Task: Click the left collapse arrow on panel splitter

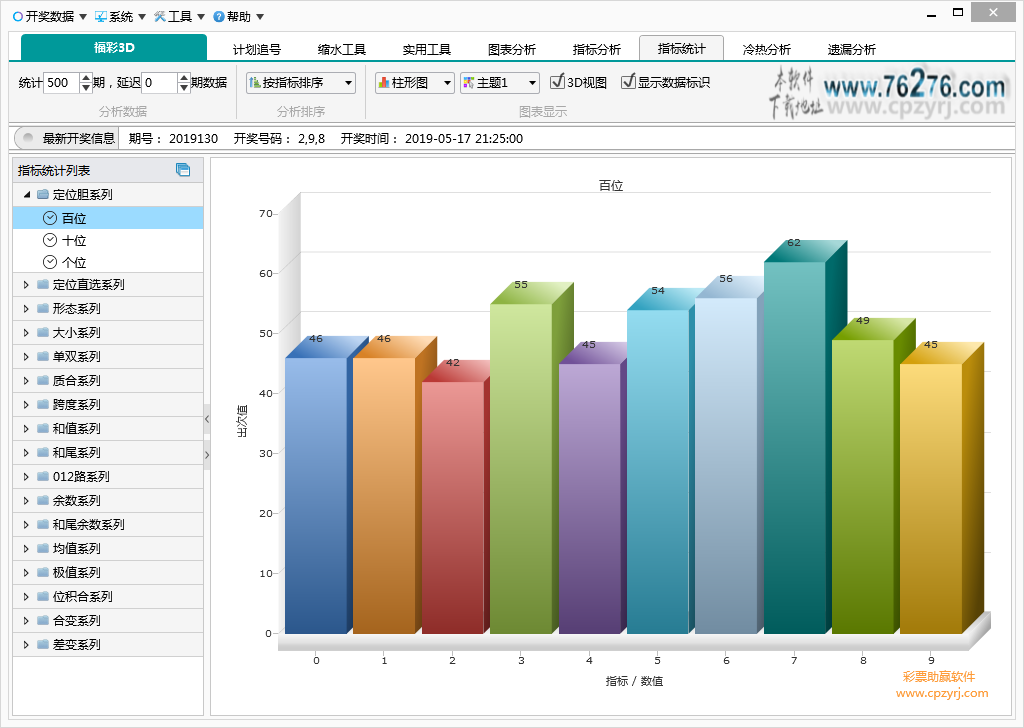Action: click(x=207, y=419)
